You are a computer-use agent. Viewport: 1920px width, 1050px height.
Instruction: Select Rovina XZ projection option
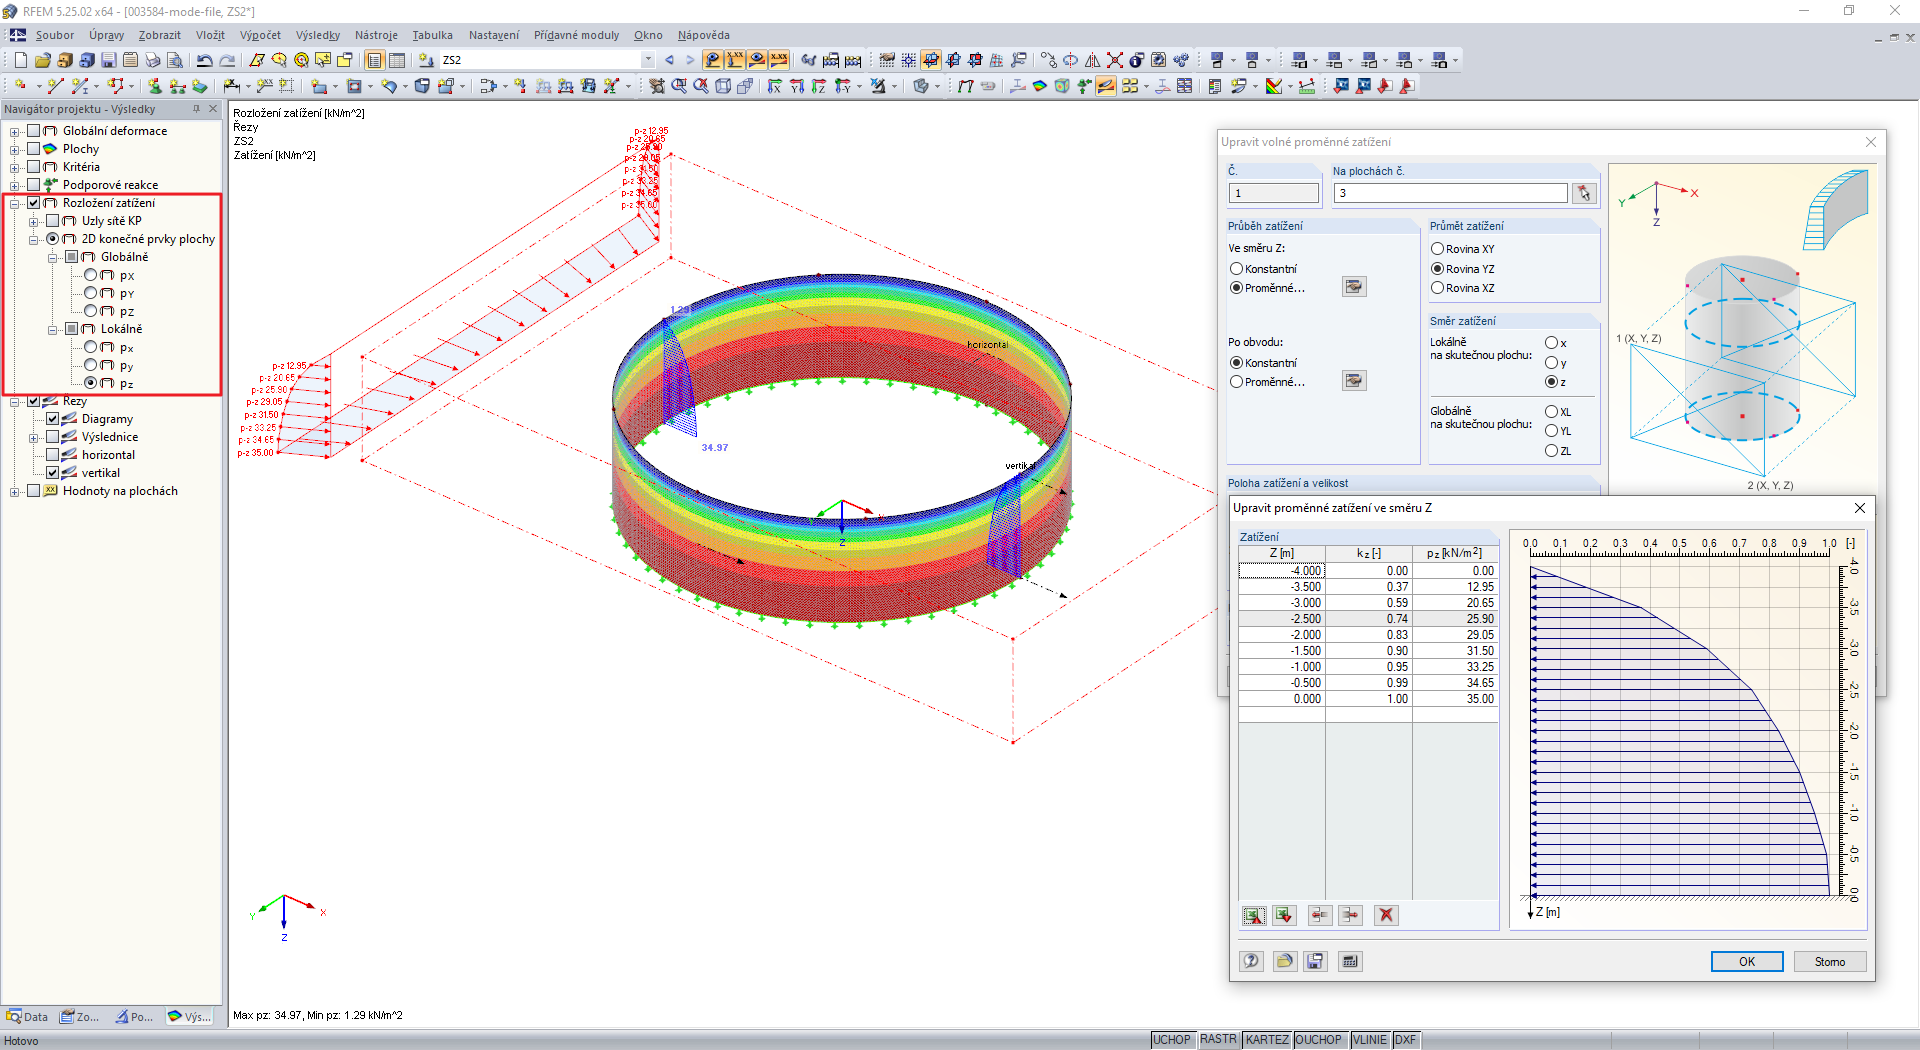[x=1438, y=288]
